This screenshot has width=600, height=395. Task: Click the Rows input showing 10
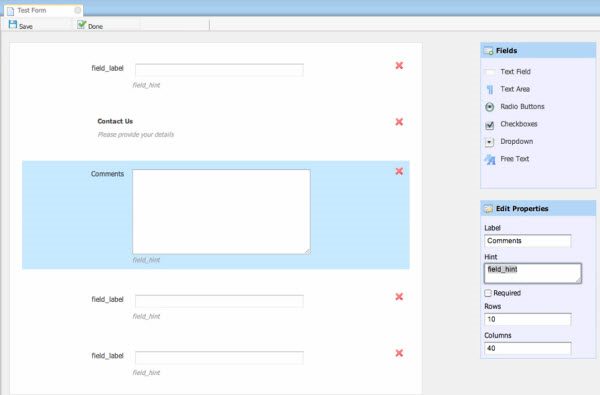(528, 319)
